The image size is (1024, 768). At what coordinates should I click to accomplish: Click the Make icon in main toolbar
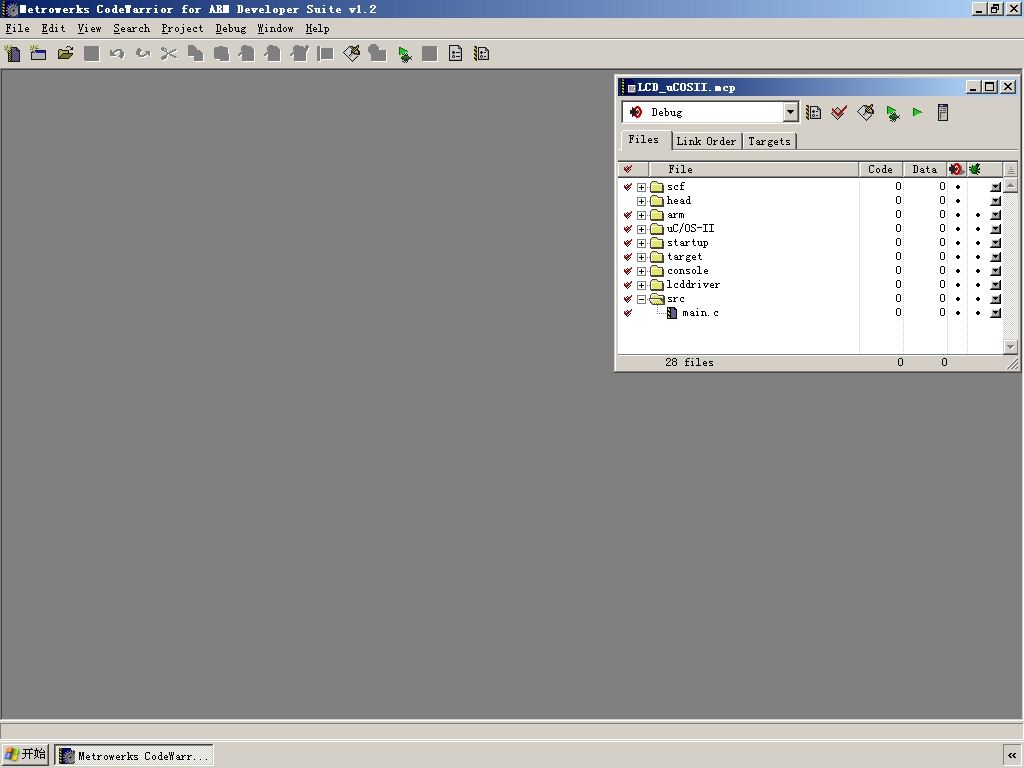click(352, 54)
